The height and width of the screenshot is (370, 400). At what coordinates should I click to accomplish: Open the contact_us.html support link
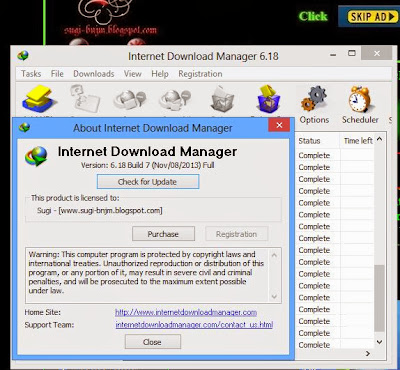click(194, 325)
